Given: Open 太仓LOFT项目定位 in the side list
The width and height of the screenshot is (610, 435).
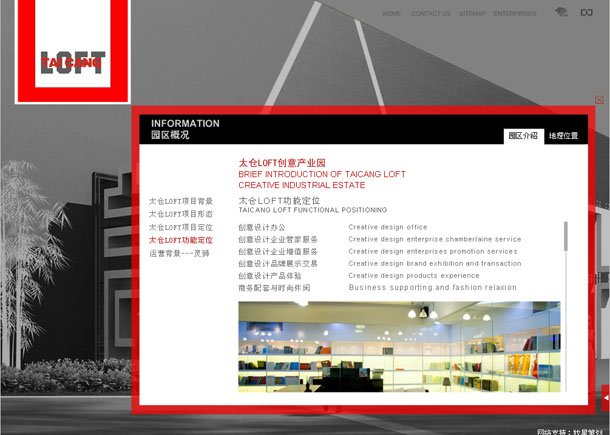Looking at the screenshot, I should 181,227.
